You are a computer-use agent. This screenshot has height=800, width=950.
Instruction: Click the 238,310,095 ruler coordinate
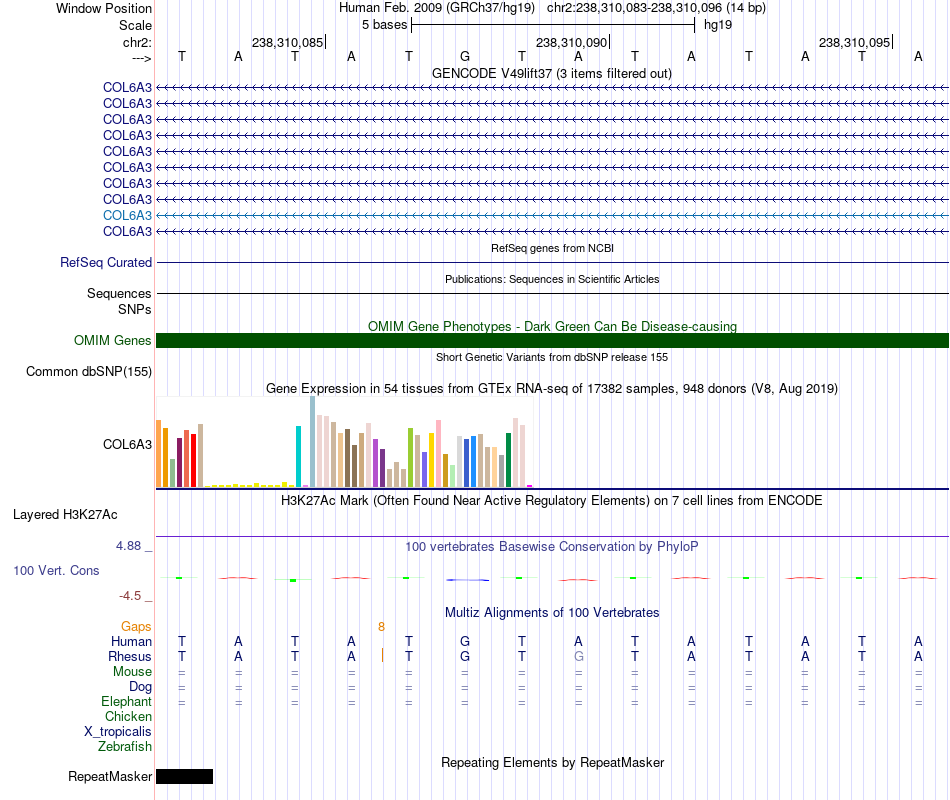pyautogui.click(x=854, y=42)
